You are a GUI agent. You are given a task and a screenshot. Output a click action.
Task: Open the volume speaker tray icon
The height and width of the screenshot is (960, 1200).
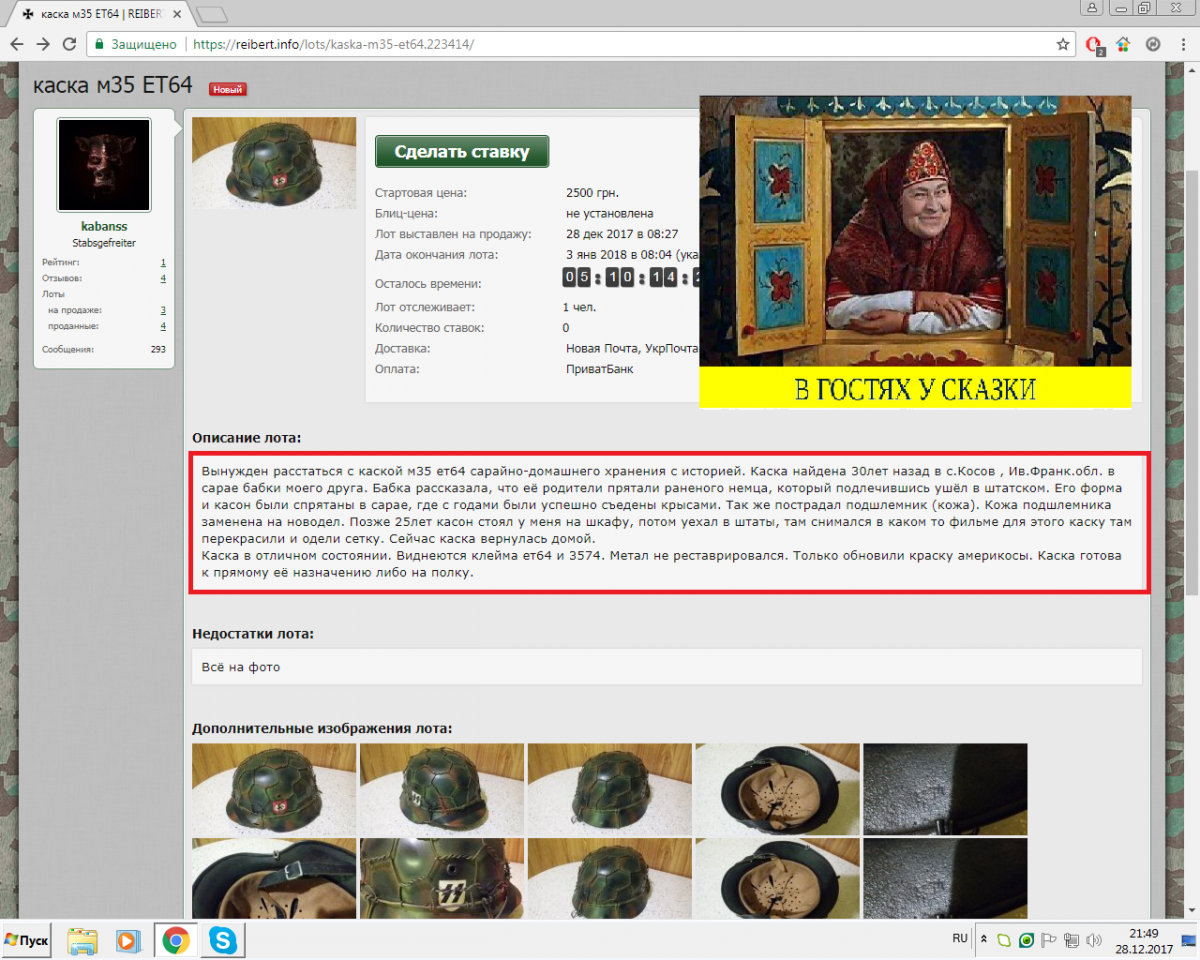click(1094, 941)
